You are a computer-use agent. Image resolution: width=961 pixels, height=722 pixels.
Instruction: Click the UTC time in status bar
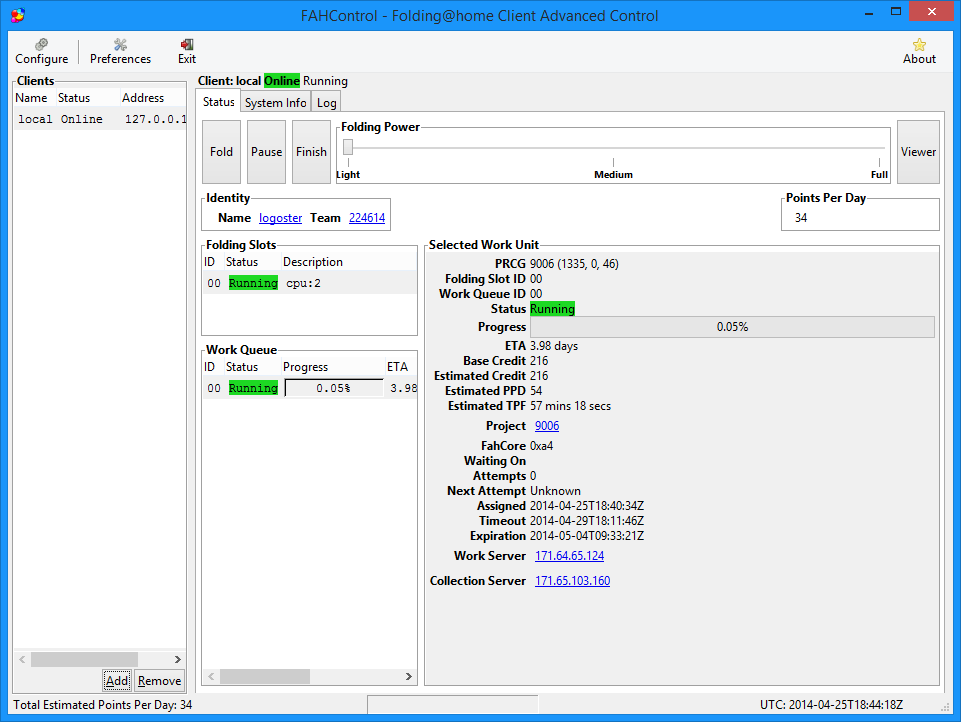(832, 705)
